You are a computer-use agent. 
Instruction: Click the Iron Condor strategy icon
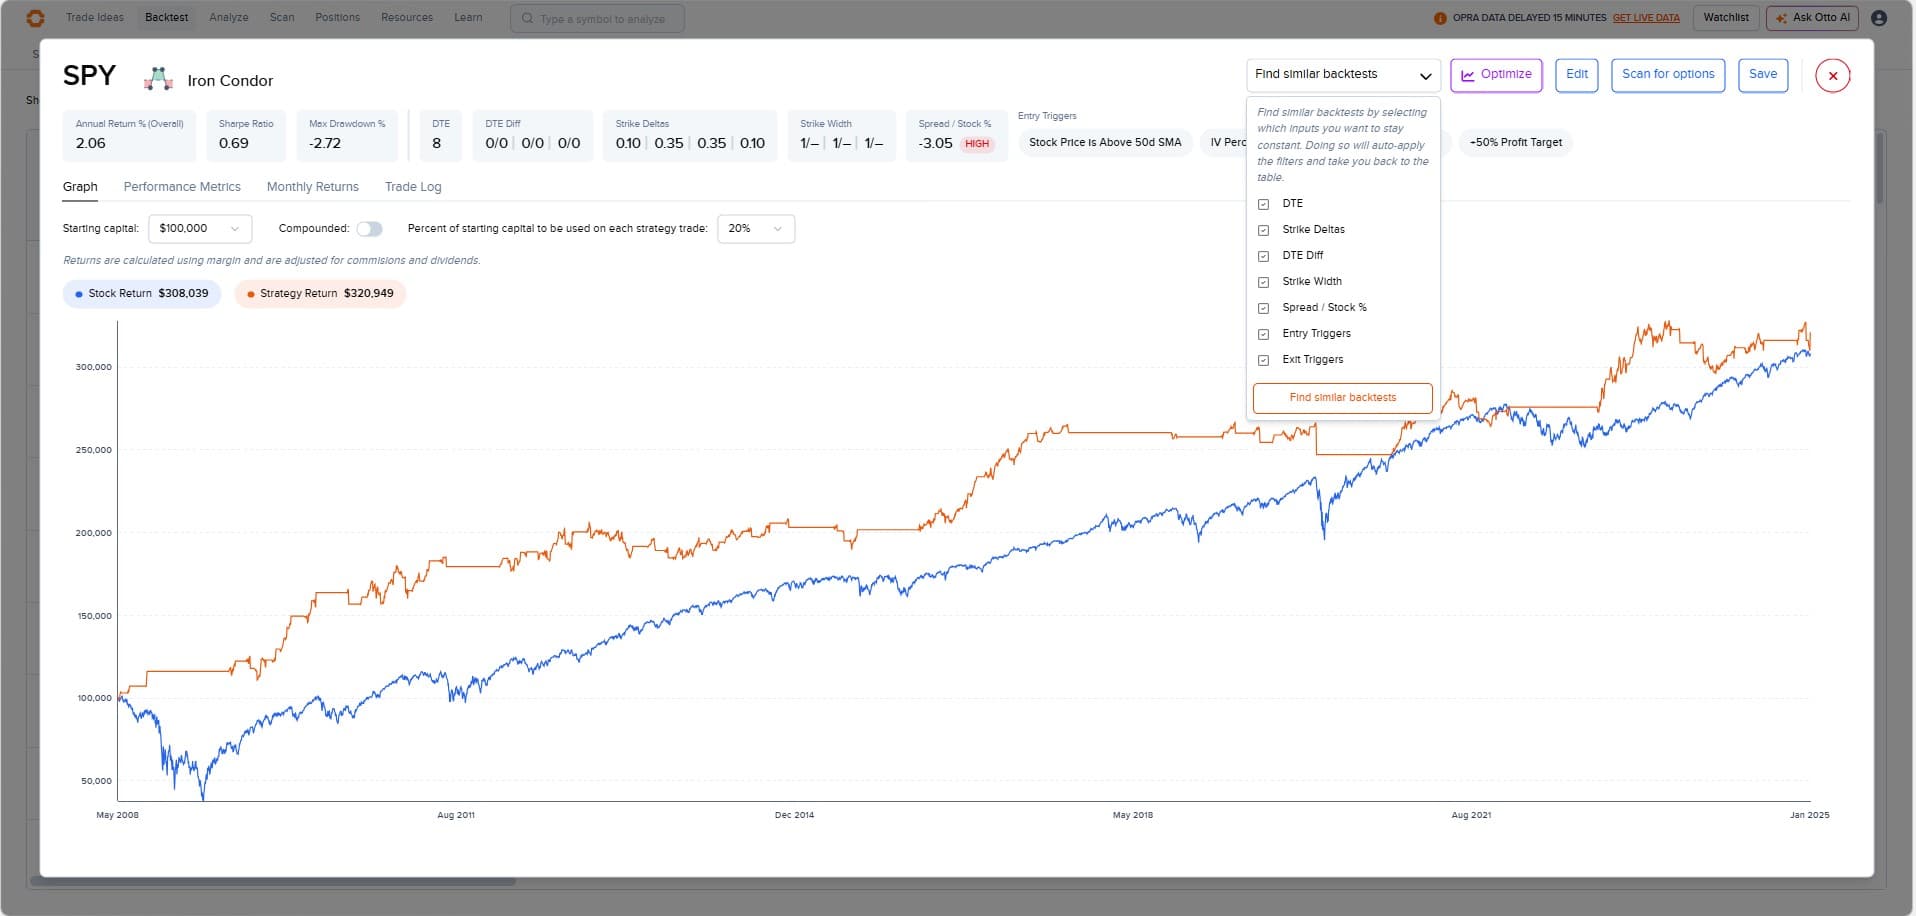click(158, 79)
